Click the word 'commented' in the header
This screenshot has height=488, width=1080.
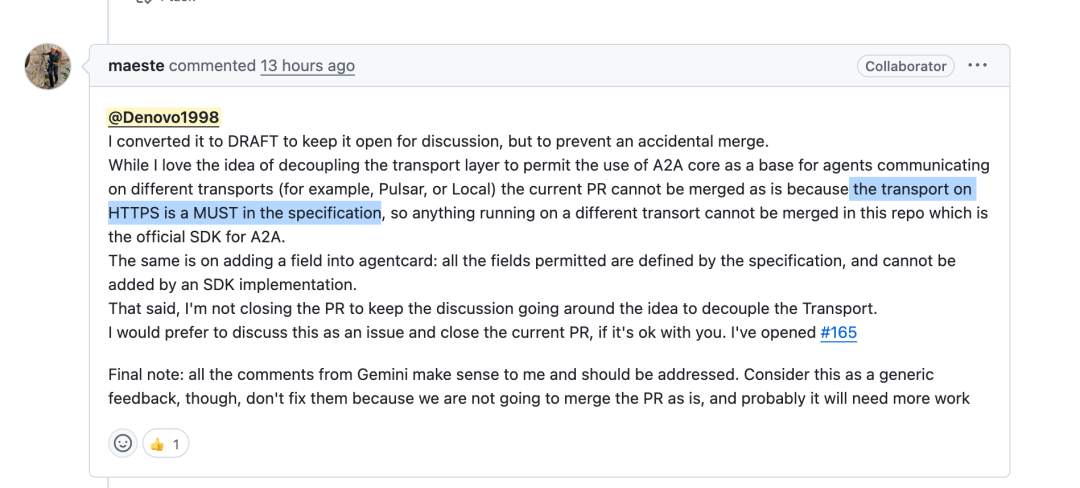212,66
